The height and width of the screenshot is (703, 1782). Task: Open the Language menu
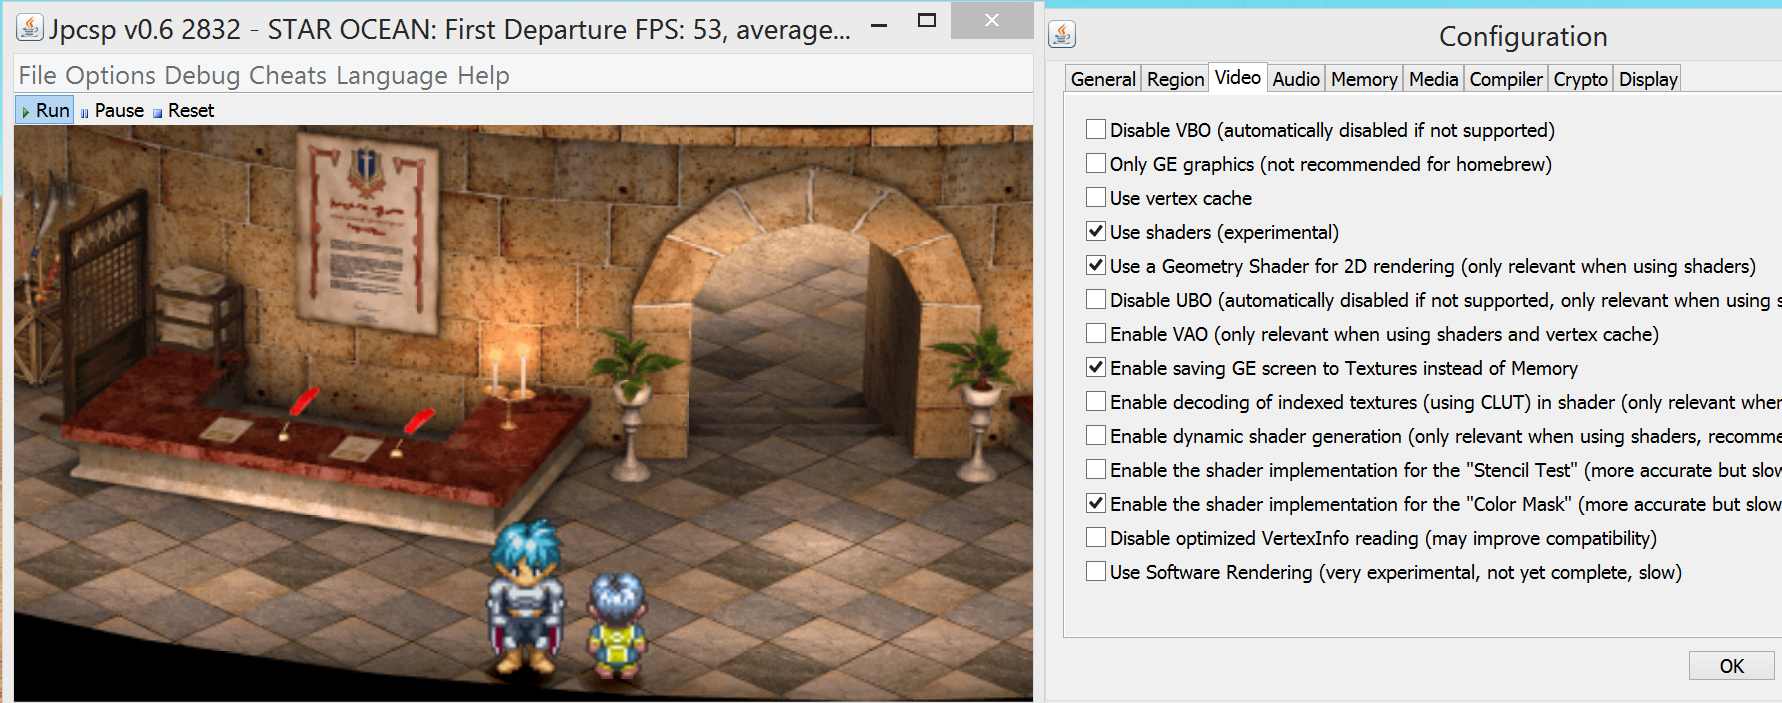(x=392, y=76)
